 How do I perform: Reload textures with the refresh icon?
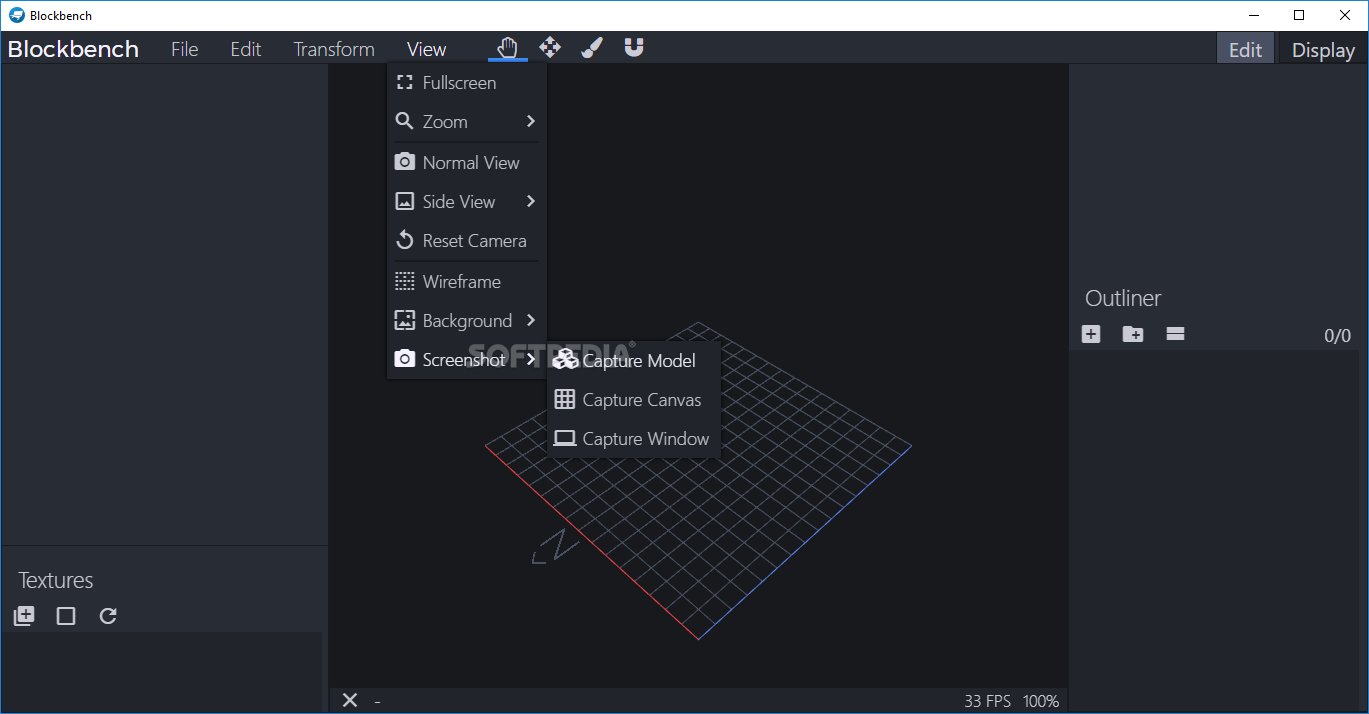pyautogui.click(x=108, y=616)
